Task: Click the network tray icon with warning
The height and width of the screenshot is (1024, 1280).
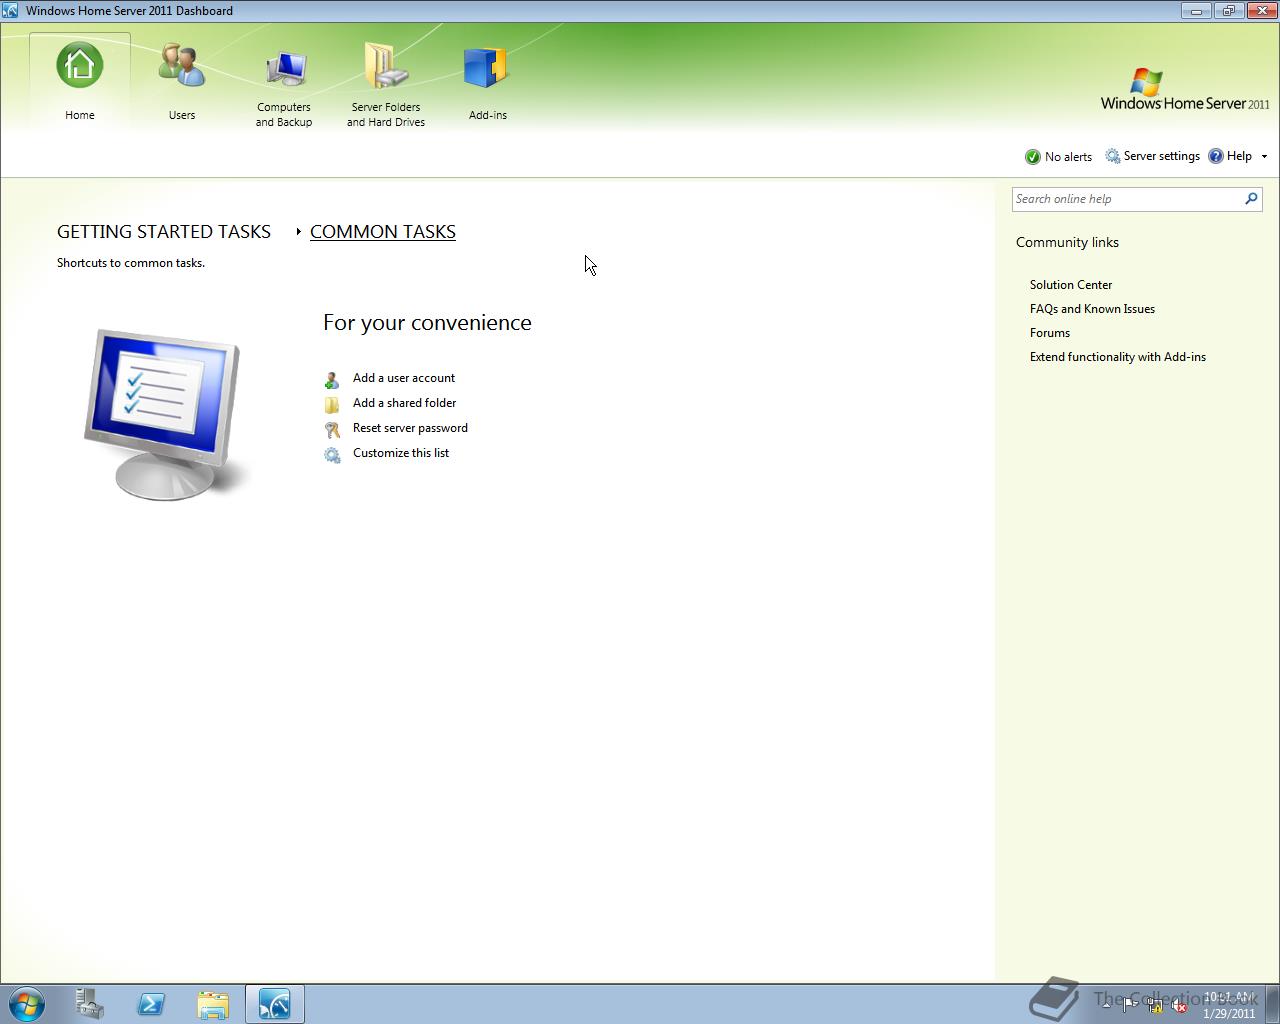Action: 1154,1006
